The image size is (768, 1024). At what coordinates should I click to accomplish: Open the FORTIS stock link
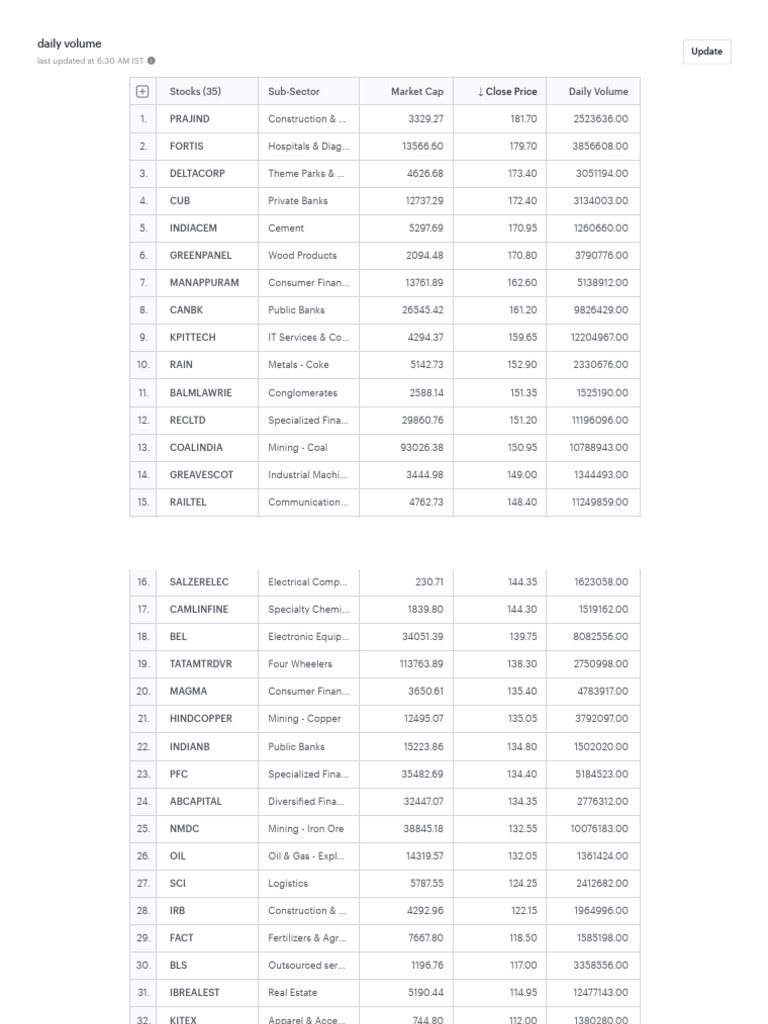(186, 146)
